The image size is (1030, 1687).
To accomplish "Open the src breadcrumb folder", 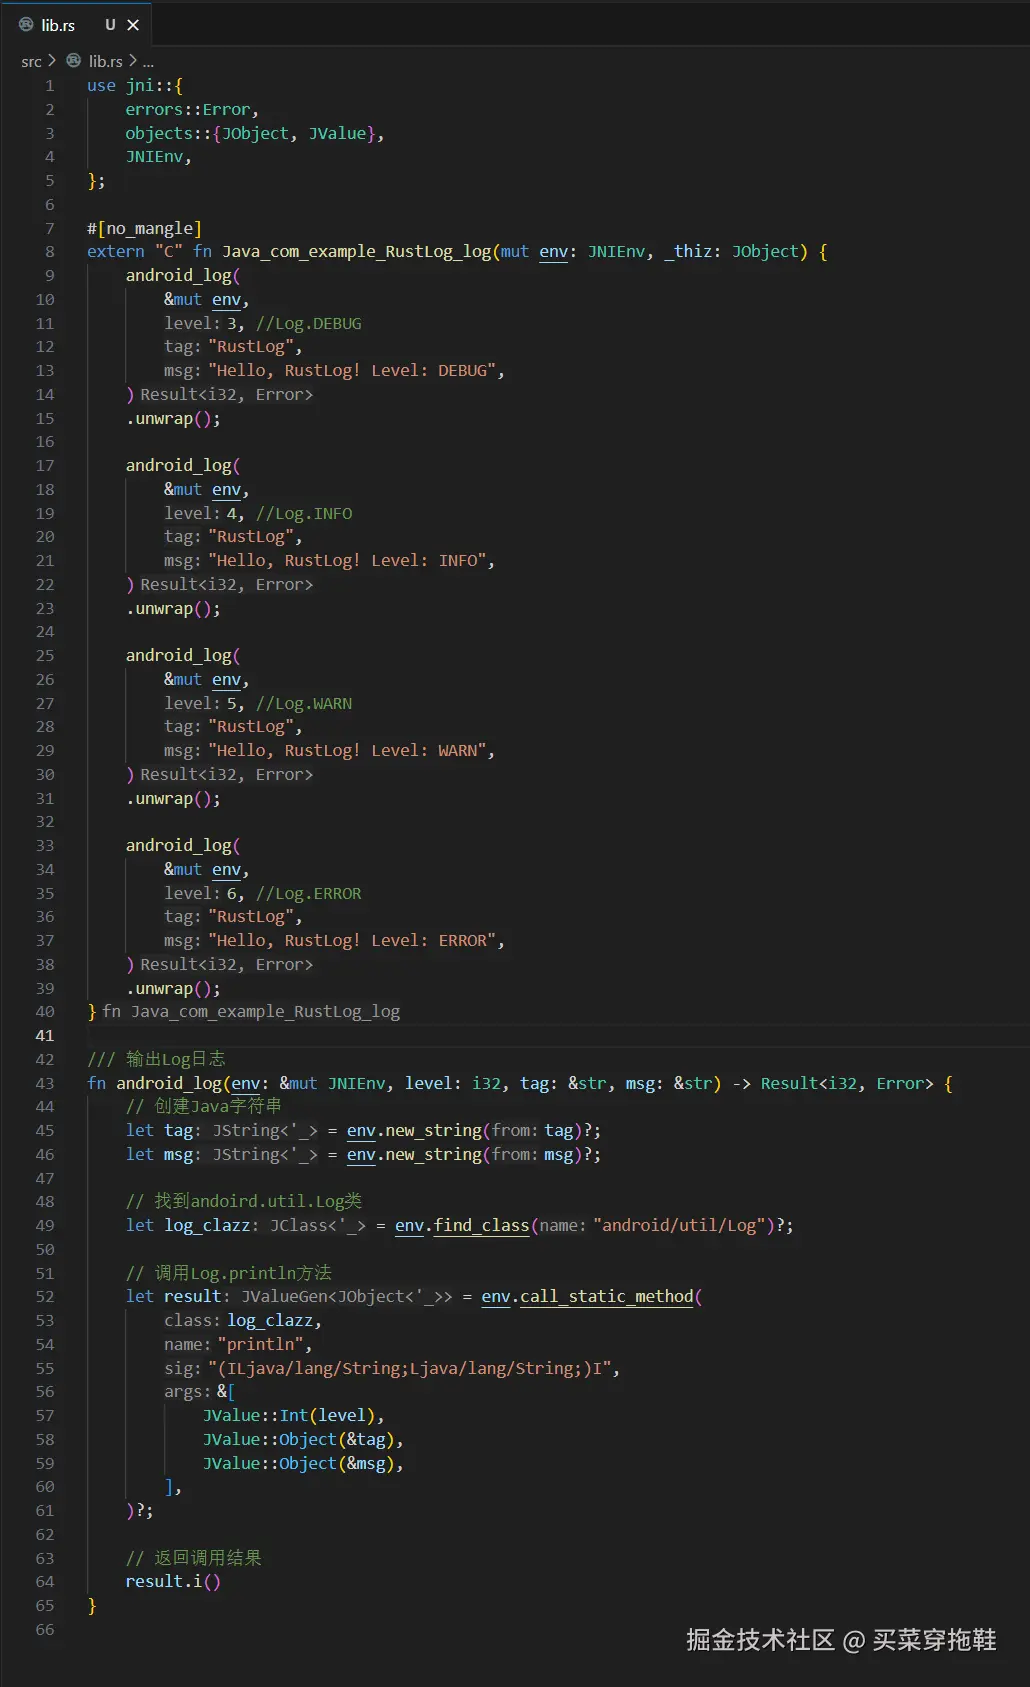I will (31, 61).
